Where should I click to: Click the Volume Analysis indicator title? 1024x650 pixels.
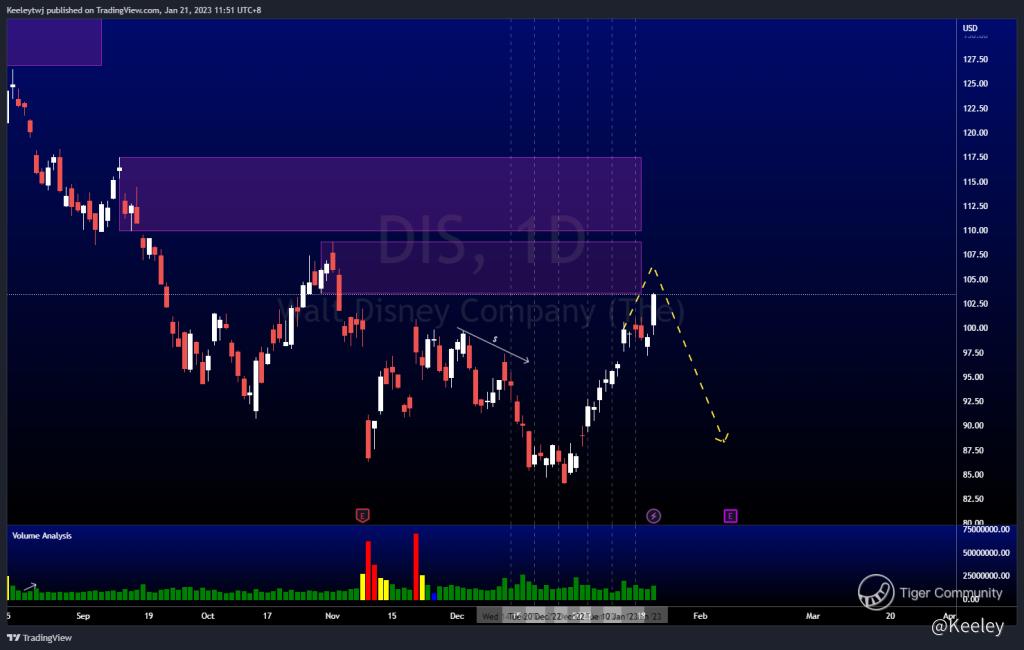tap(42, 536)
